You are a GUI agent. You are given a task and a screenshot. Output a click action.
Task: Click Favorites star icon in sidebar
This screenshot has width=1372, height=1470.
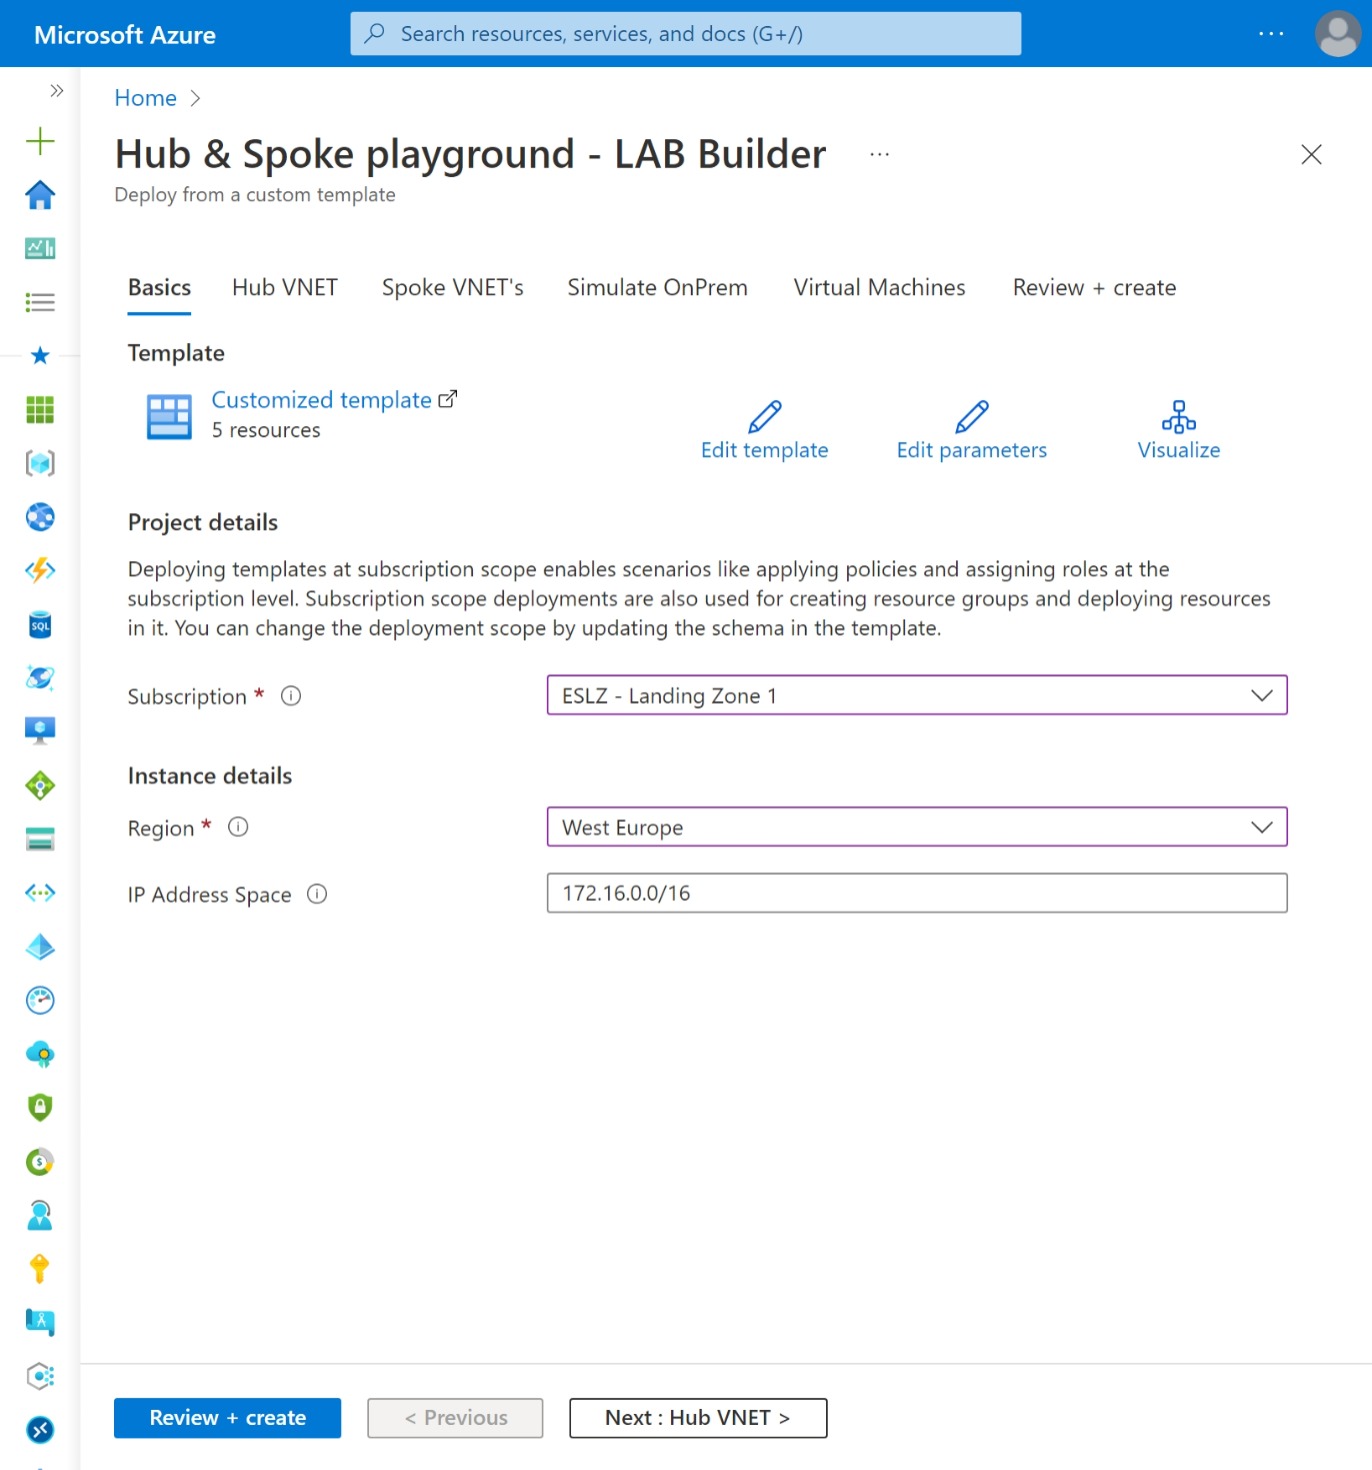[40, 355]
